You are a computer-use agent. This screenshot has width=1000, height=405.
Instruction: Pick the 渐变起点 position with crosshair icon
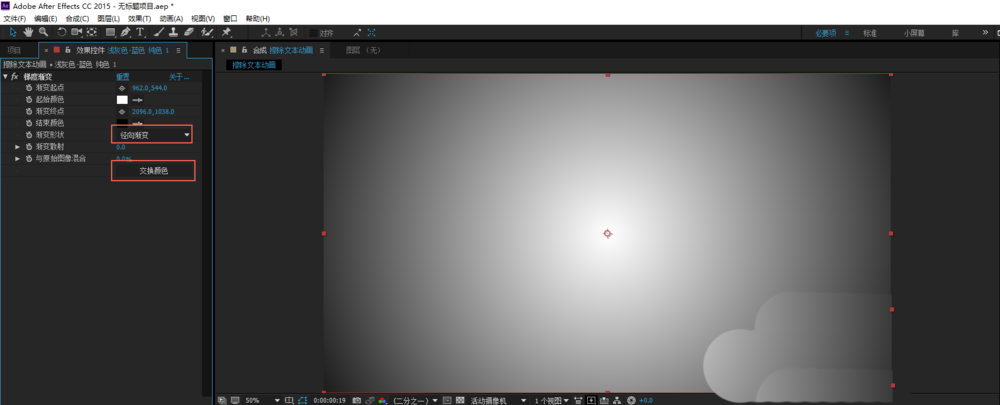click(x=122, y=88)
